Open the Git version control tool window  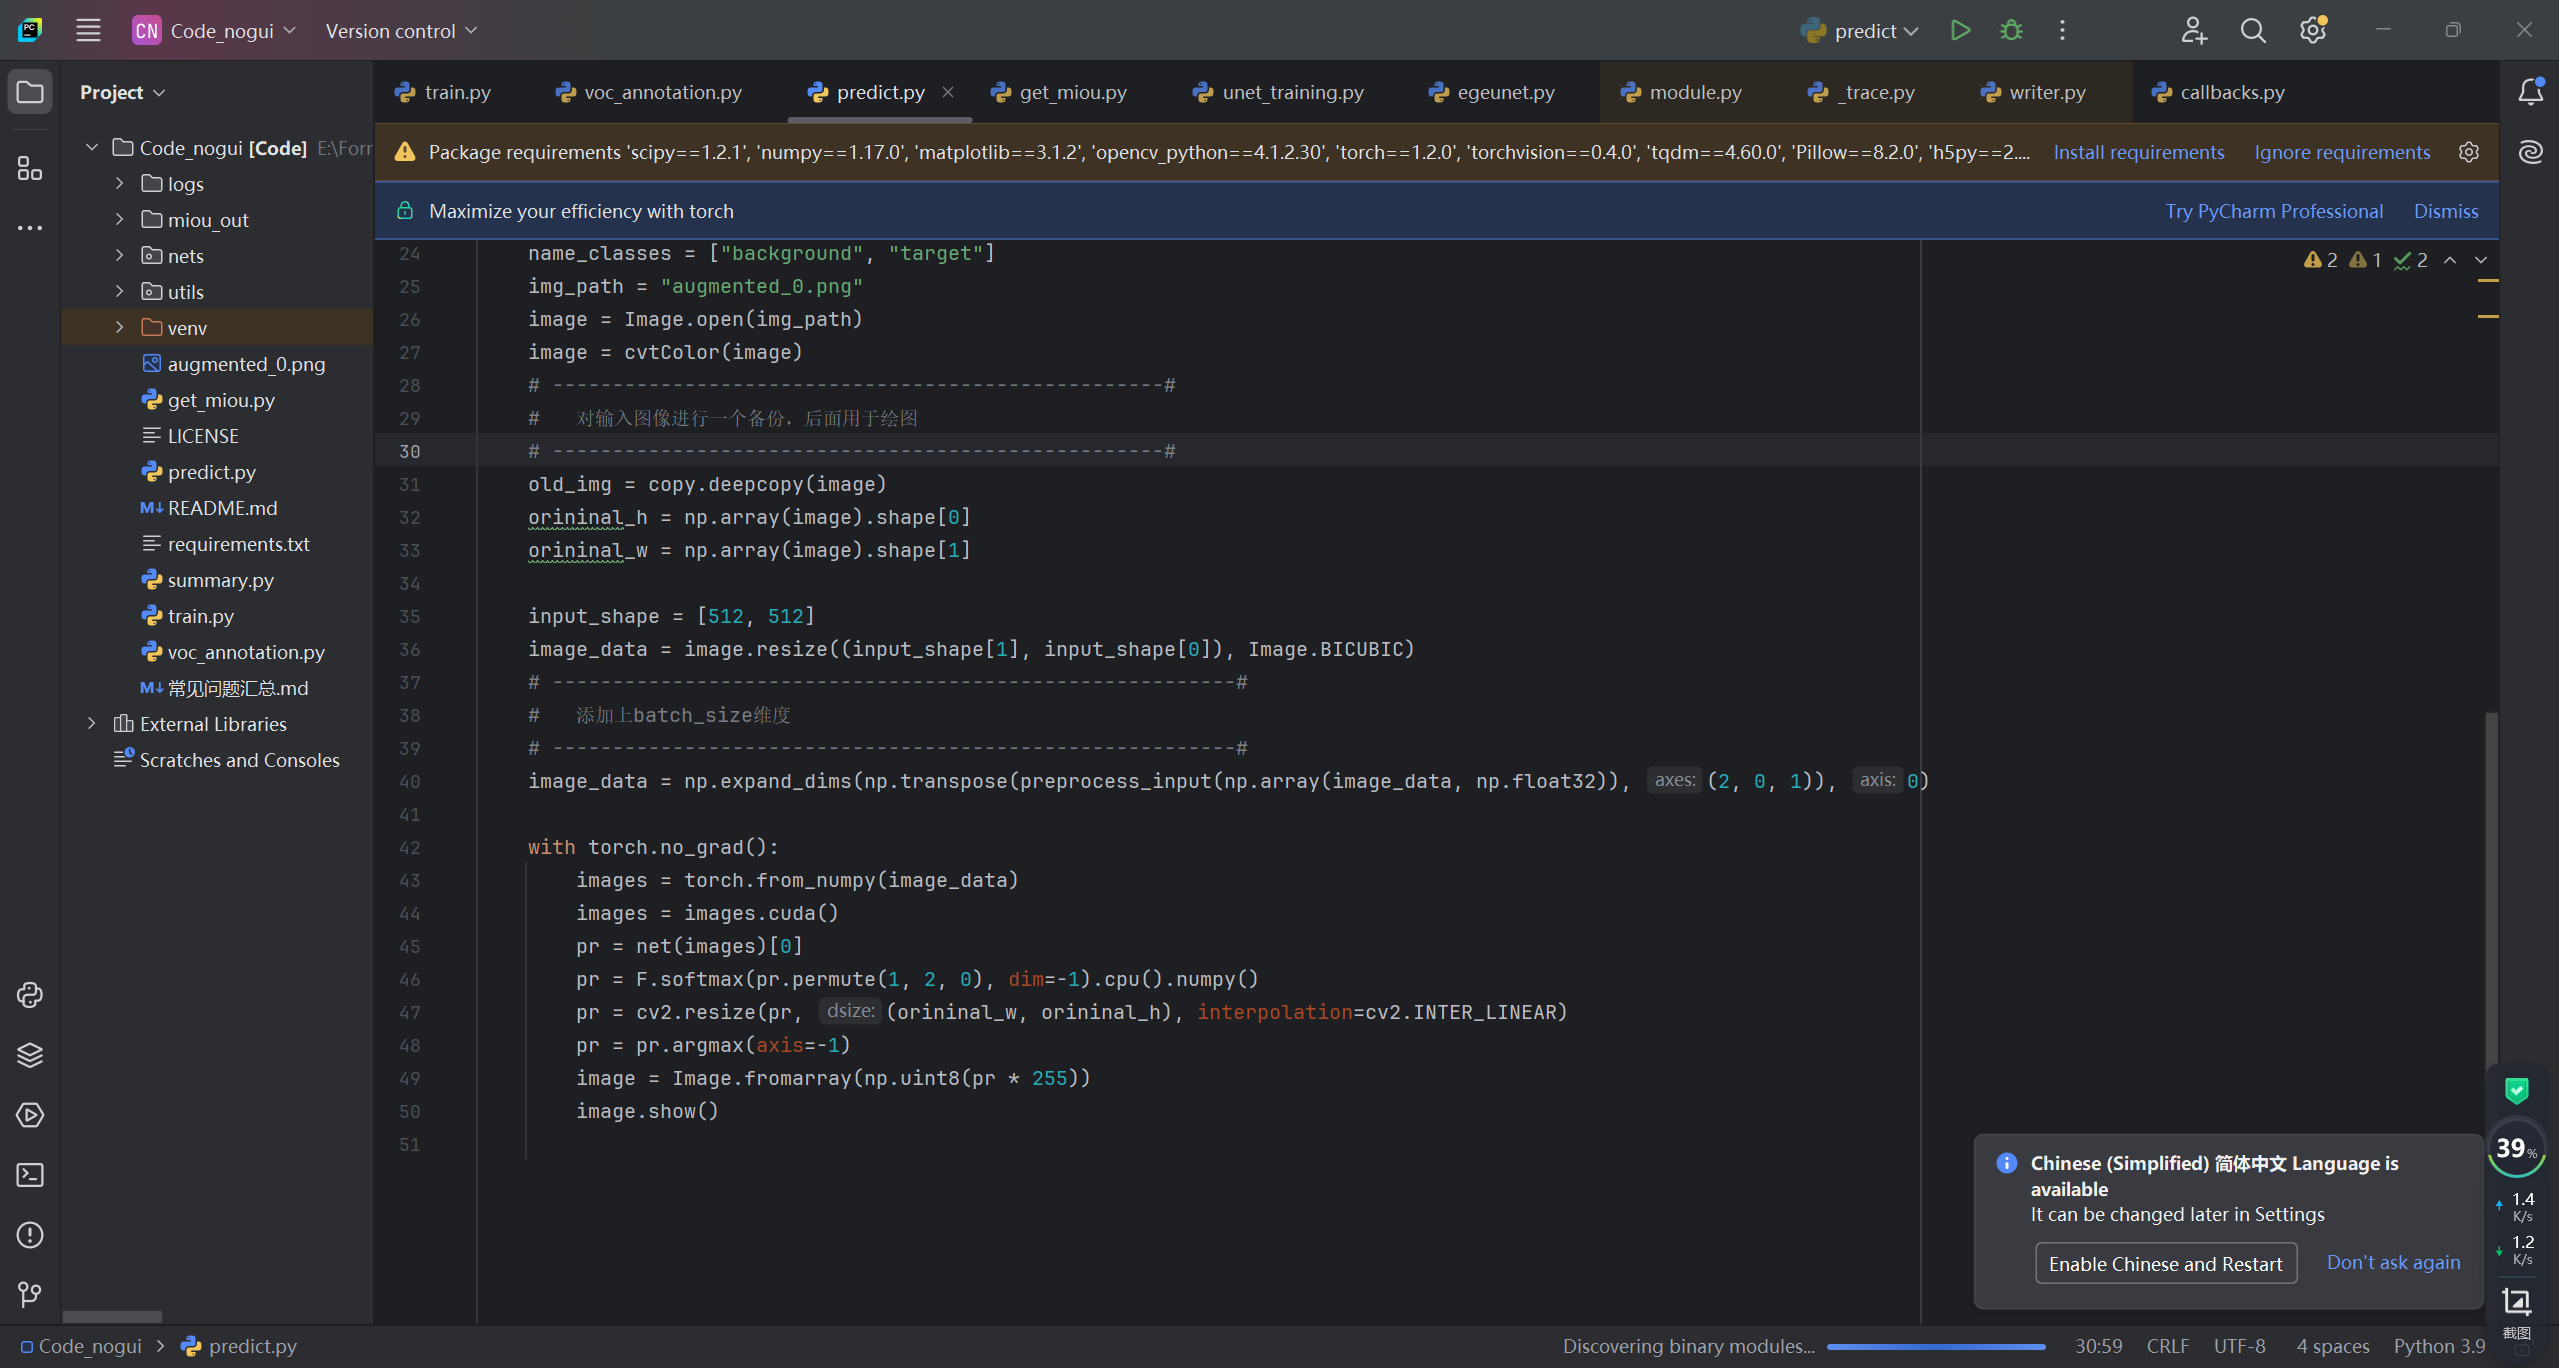point(30,1295)
